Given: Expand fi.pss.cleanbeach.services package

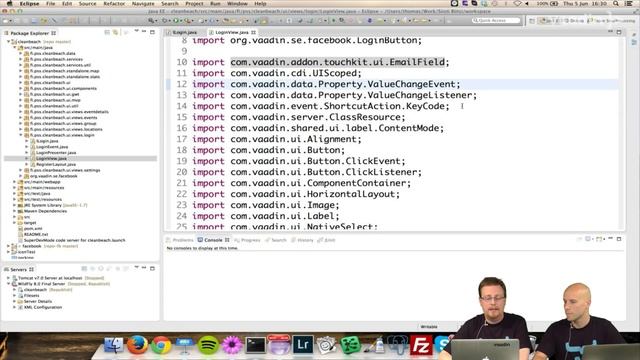Looking at the screenshot, I should [20, 59].
